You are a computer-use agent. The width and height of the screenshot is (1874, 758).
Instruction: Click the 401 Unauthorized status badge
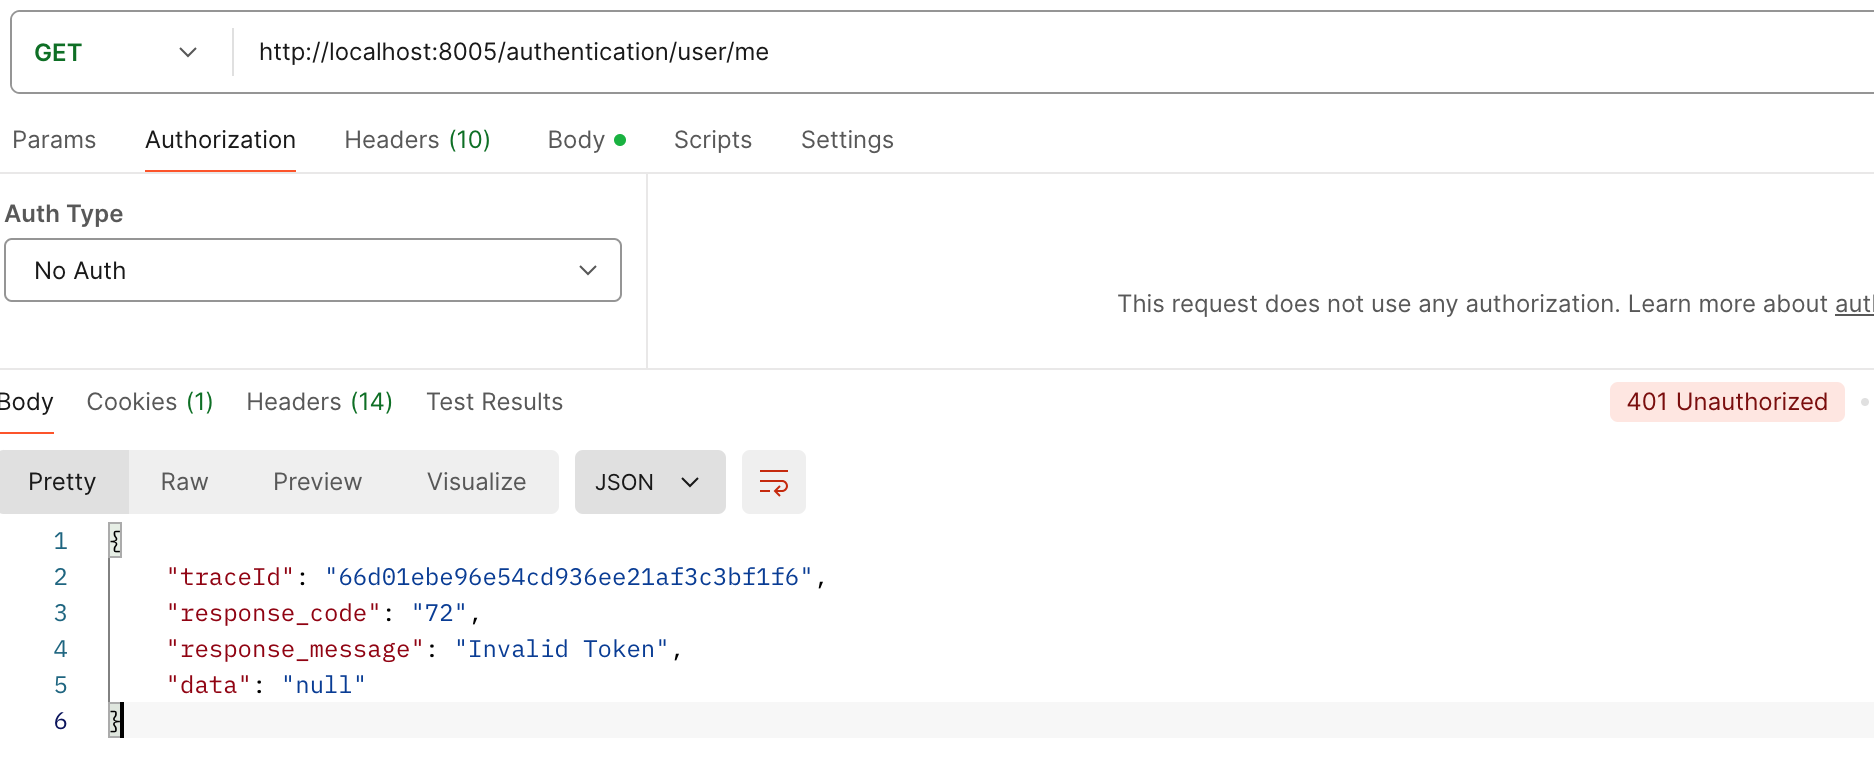[x=1727, y=402]
